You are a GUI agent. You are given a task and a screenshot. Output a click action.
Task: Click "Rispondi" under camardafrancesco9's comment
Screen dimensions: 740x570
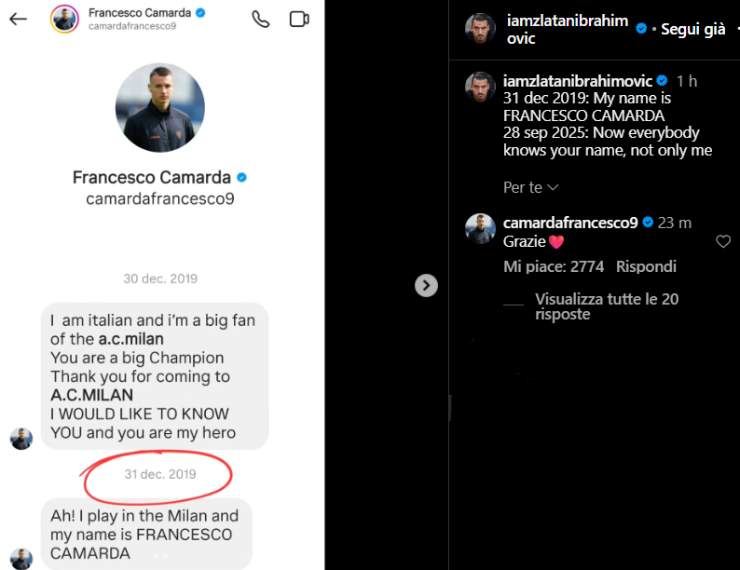(x=646, y=267)
